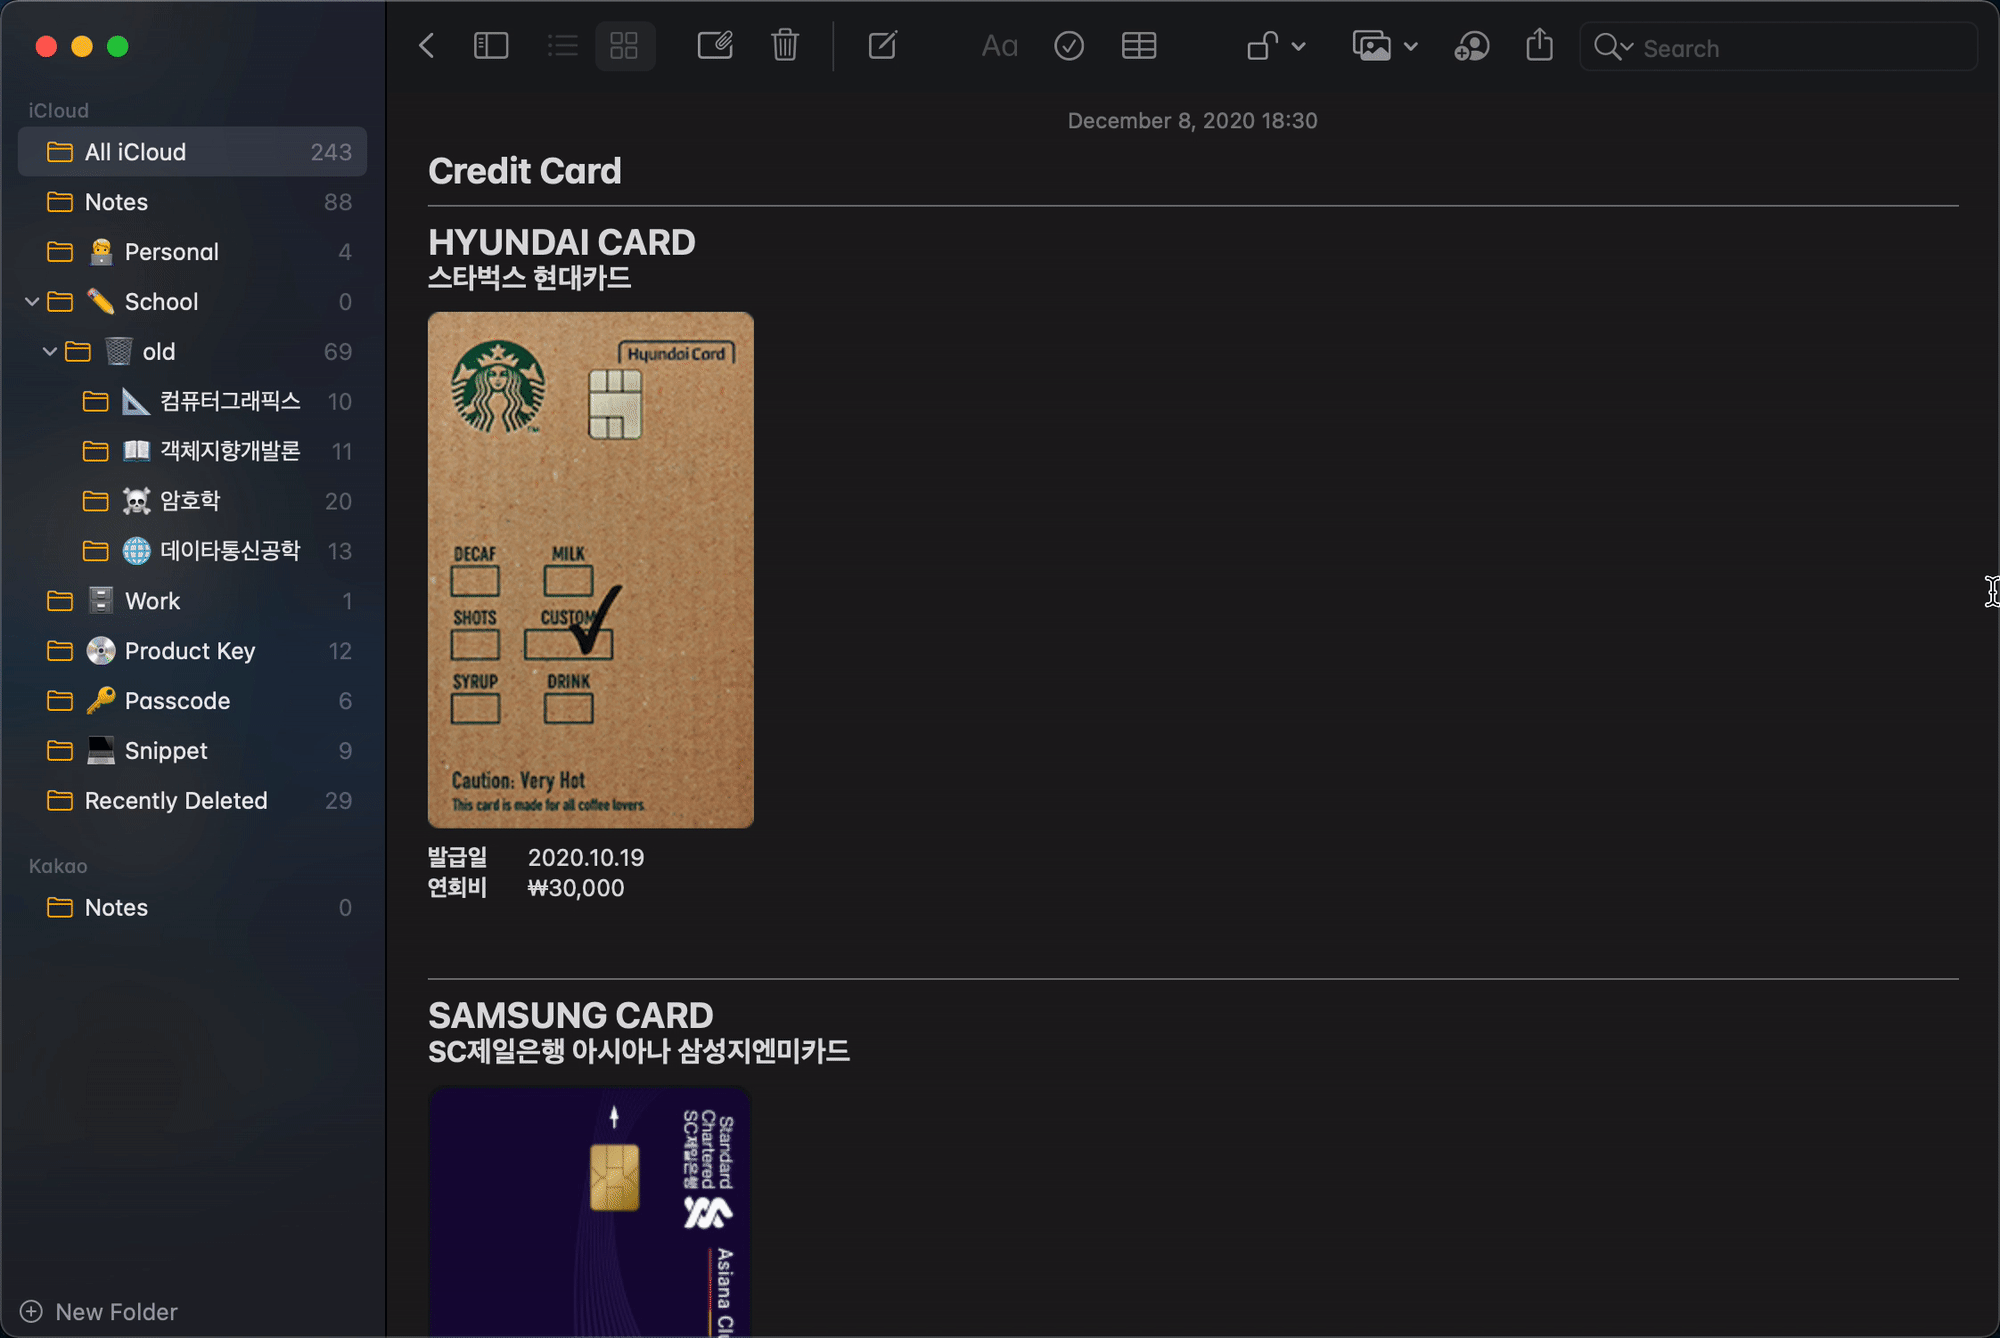Click the add people collaborate icon
This screenshot has height=1338, width=2000.
[1471, 46]
